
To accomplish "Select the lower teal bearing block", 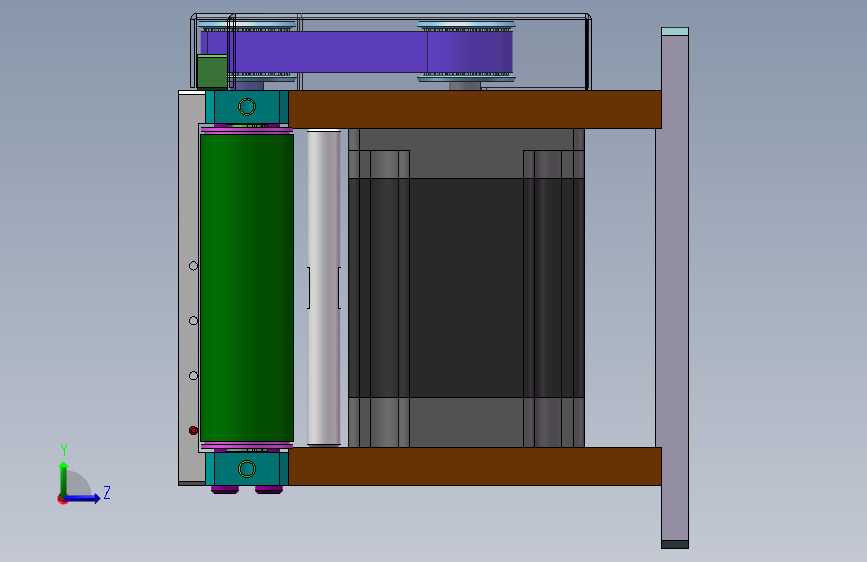I will (x=247, y=469).
